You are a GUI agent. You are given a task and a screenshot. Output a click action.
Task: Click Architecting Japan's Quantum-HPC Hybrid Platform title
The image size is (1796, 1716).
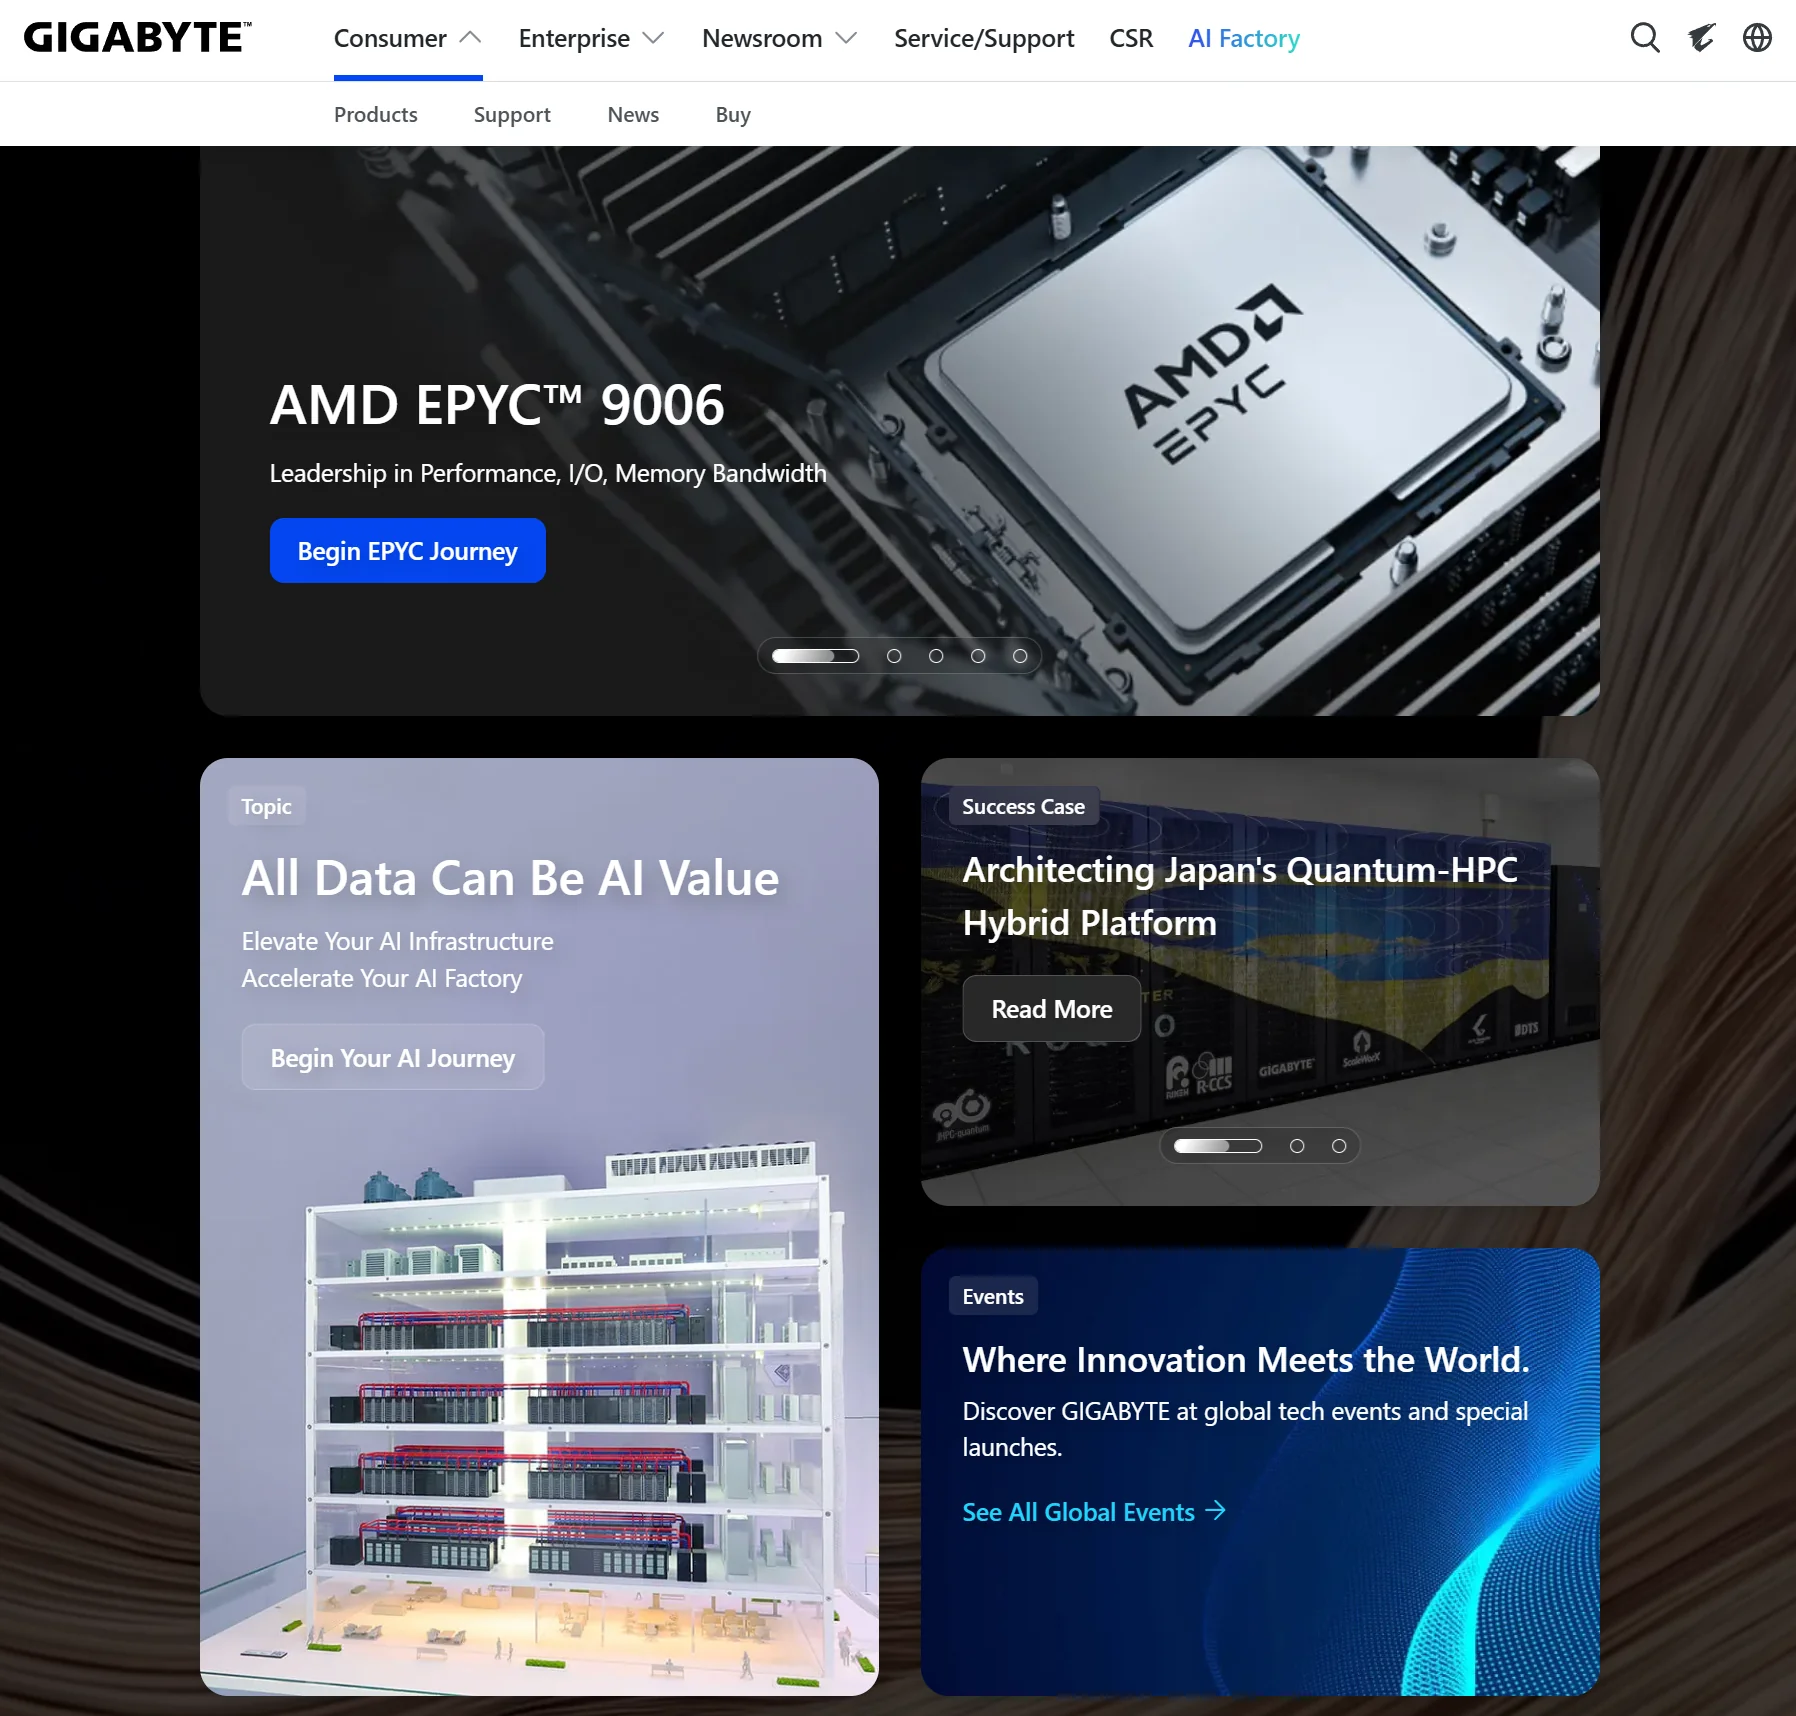pyautogui.click(x=1240, y=896)
